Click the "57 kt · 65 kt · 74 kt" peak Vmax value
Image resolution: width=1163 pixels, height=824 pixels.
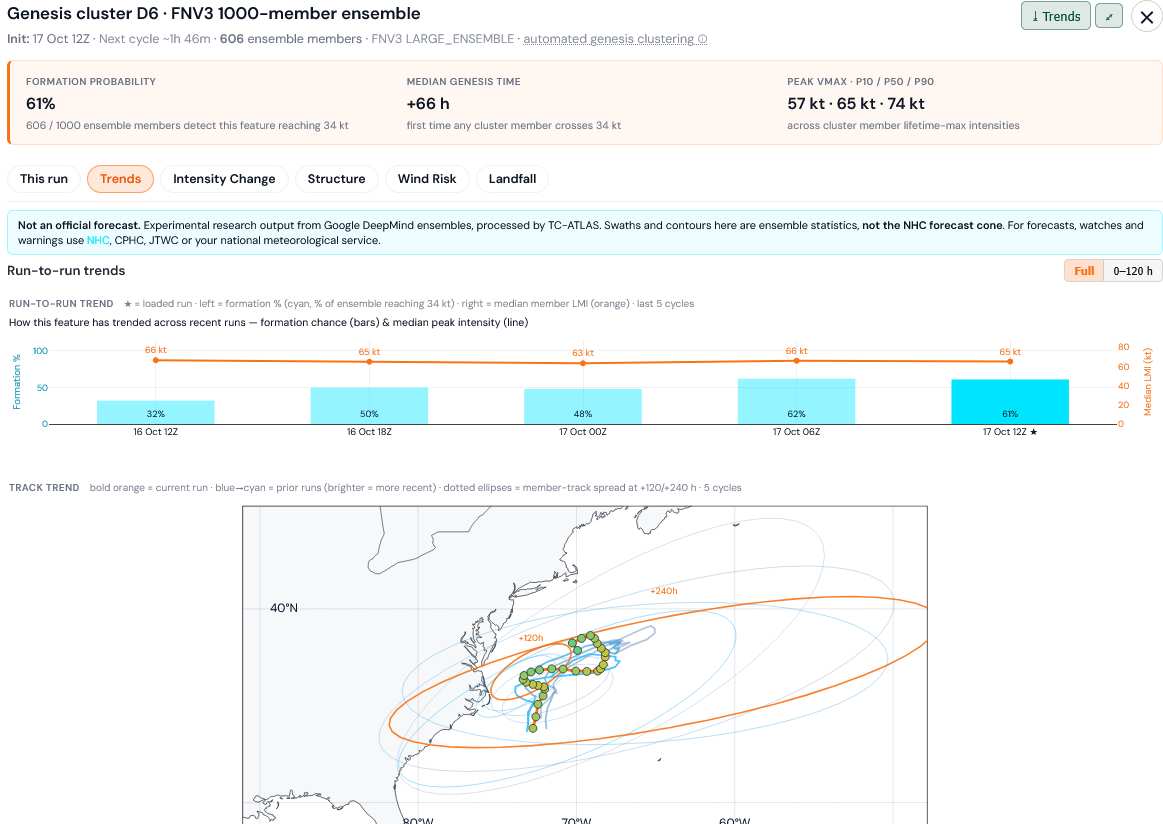[x=856, y=104]
